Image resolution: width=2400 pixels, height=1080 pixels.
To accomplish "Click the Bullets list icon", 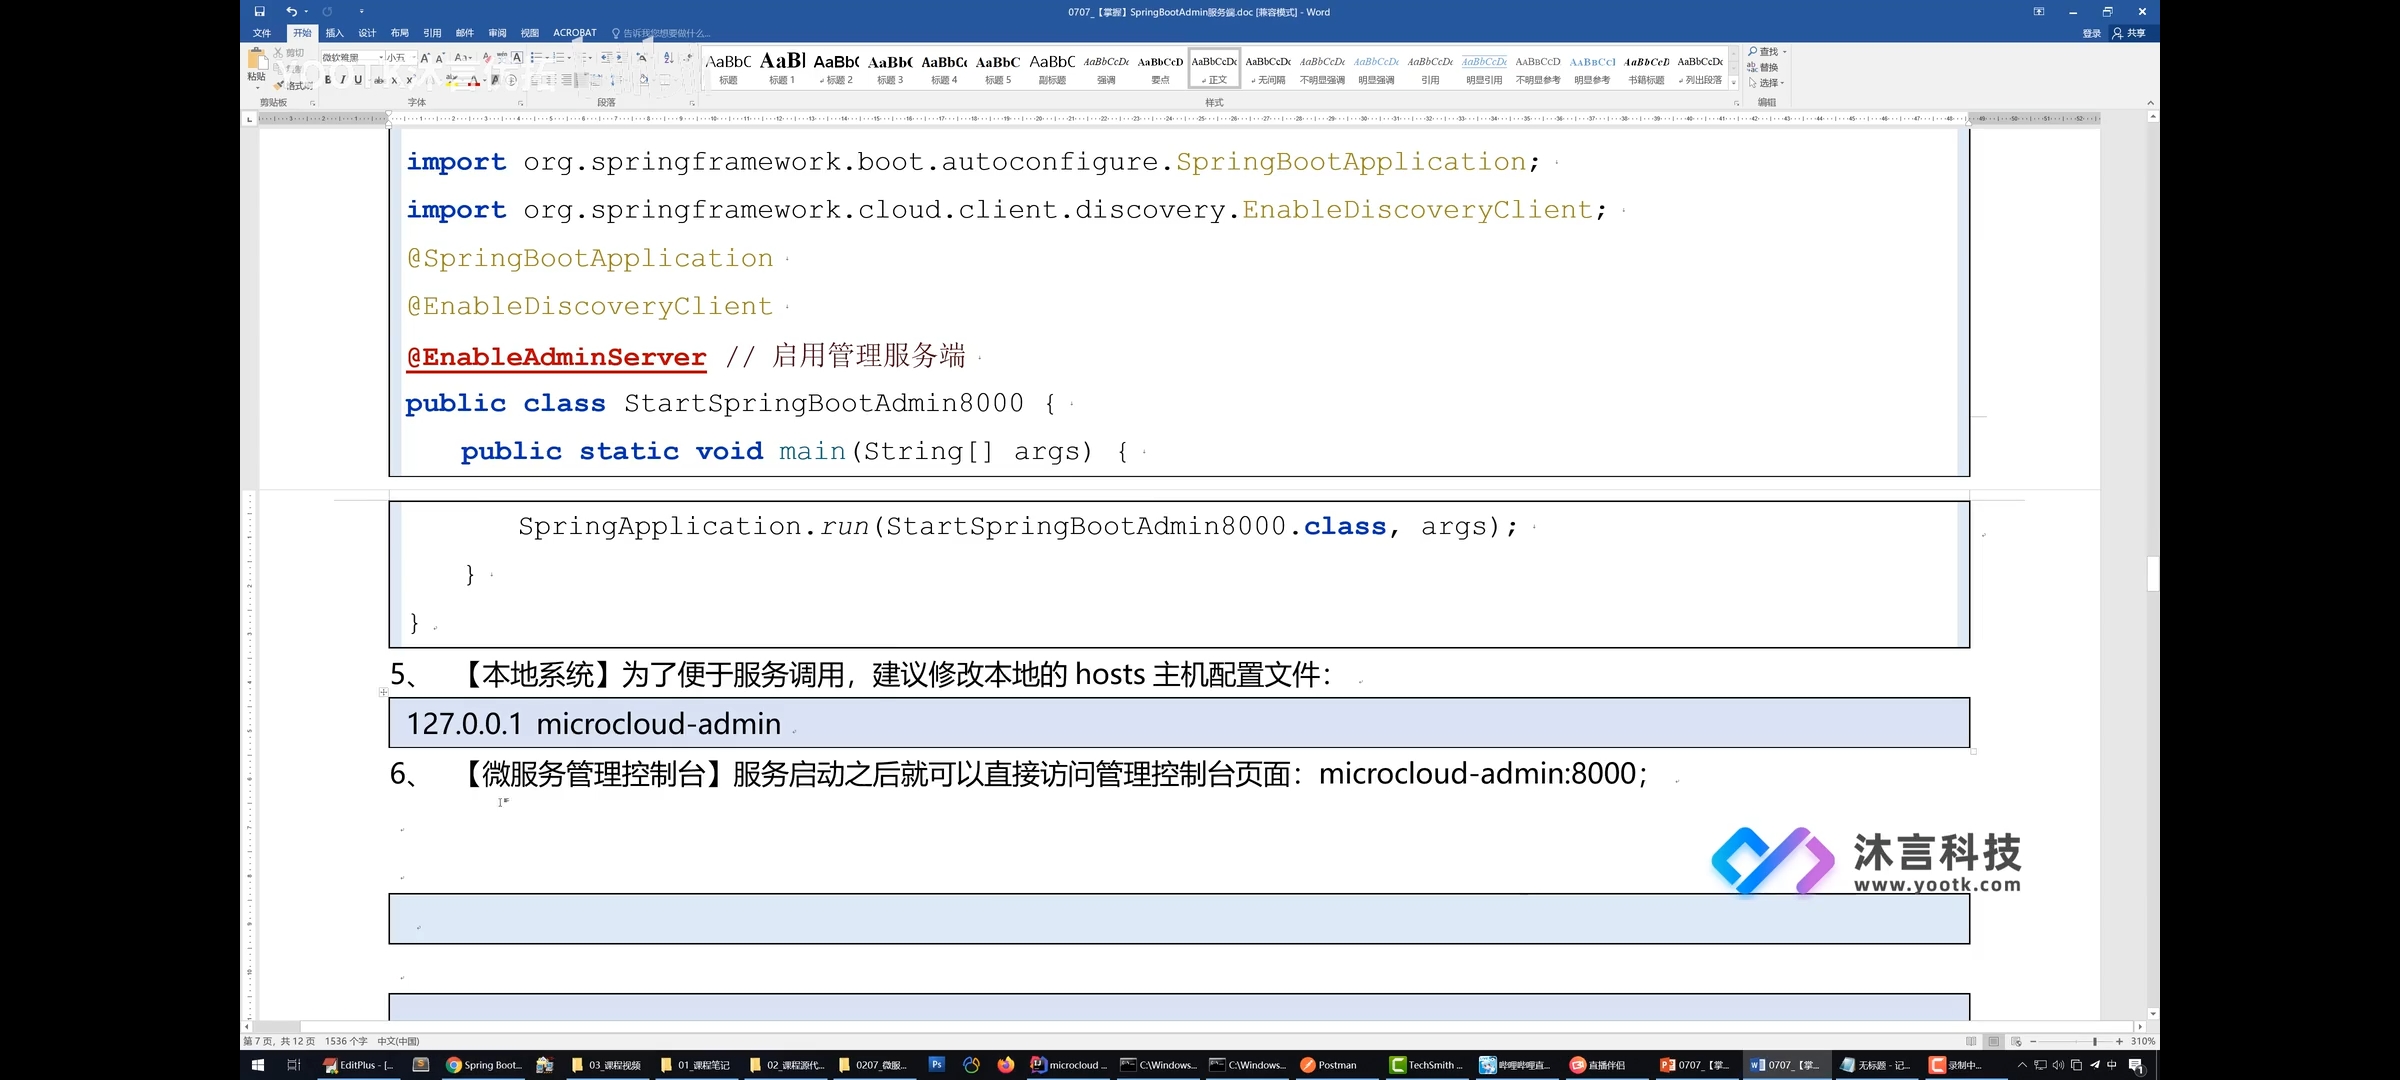I will 536,57.
